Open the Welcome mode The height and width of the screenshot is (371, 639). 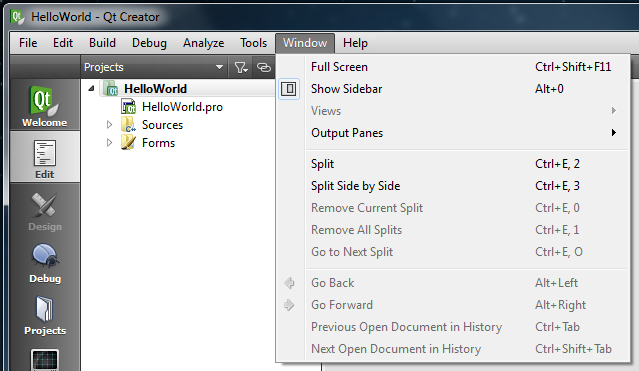44,105
